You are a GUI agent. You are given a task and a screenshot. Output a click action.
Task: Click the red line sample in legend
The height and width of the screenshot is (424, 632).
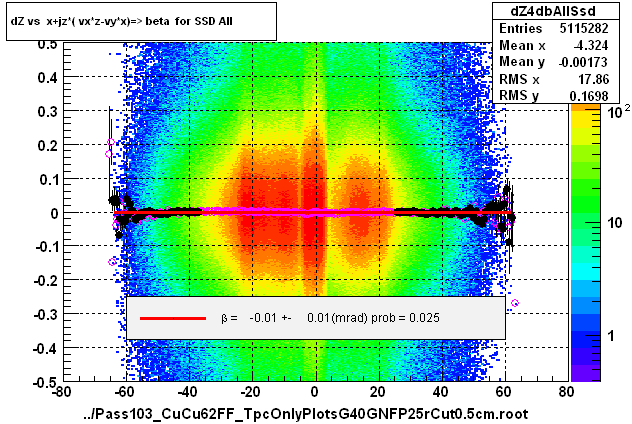point(173,318)
